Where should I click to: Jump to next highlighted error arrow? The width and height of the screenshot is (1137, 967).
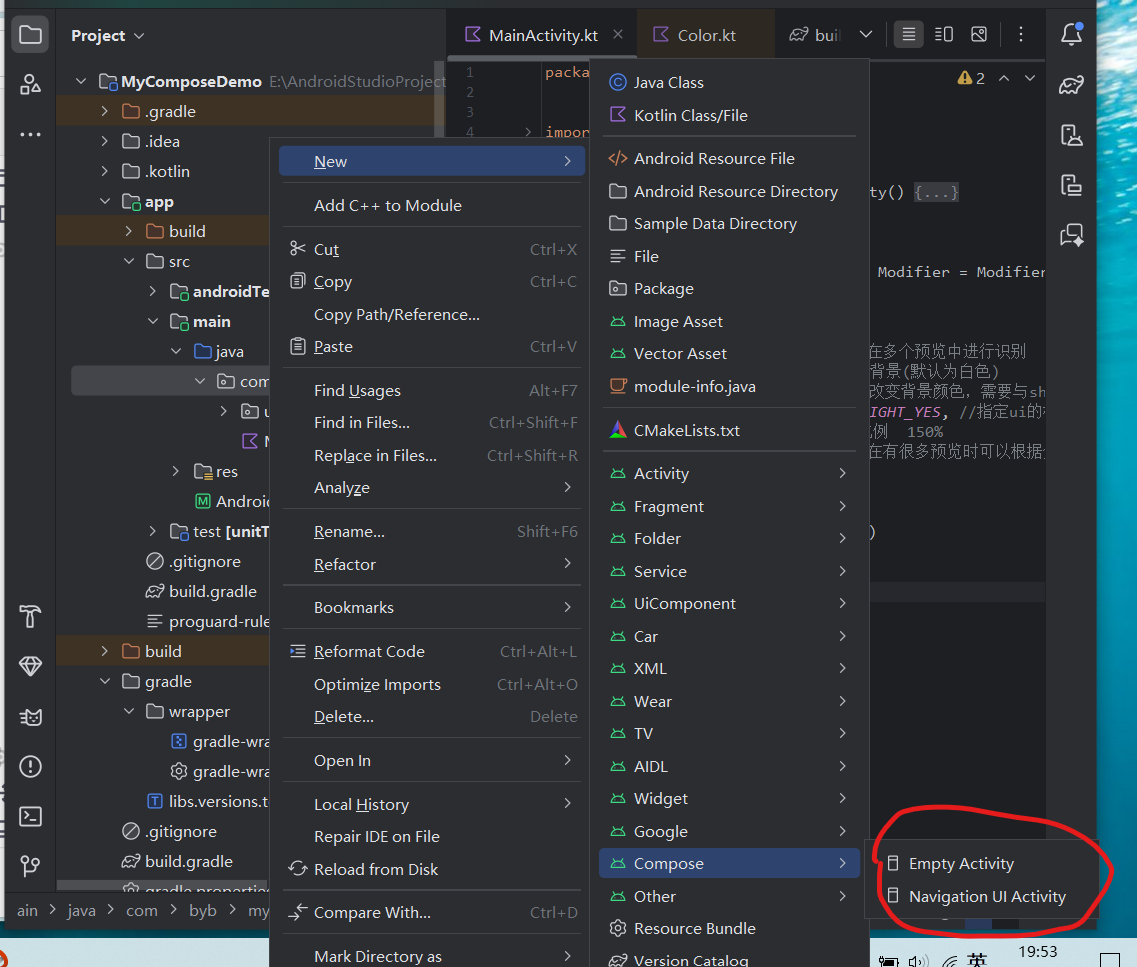pyautogui.click(x=1030, y=78)
